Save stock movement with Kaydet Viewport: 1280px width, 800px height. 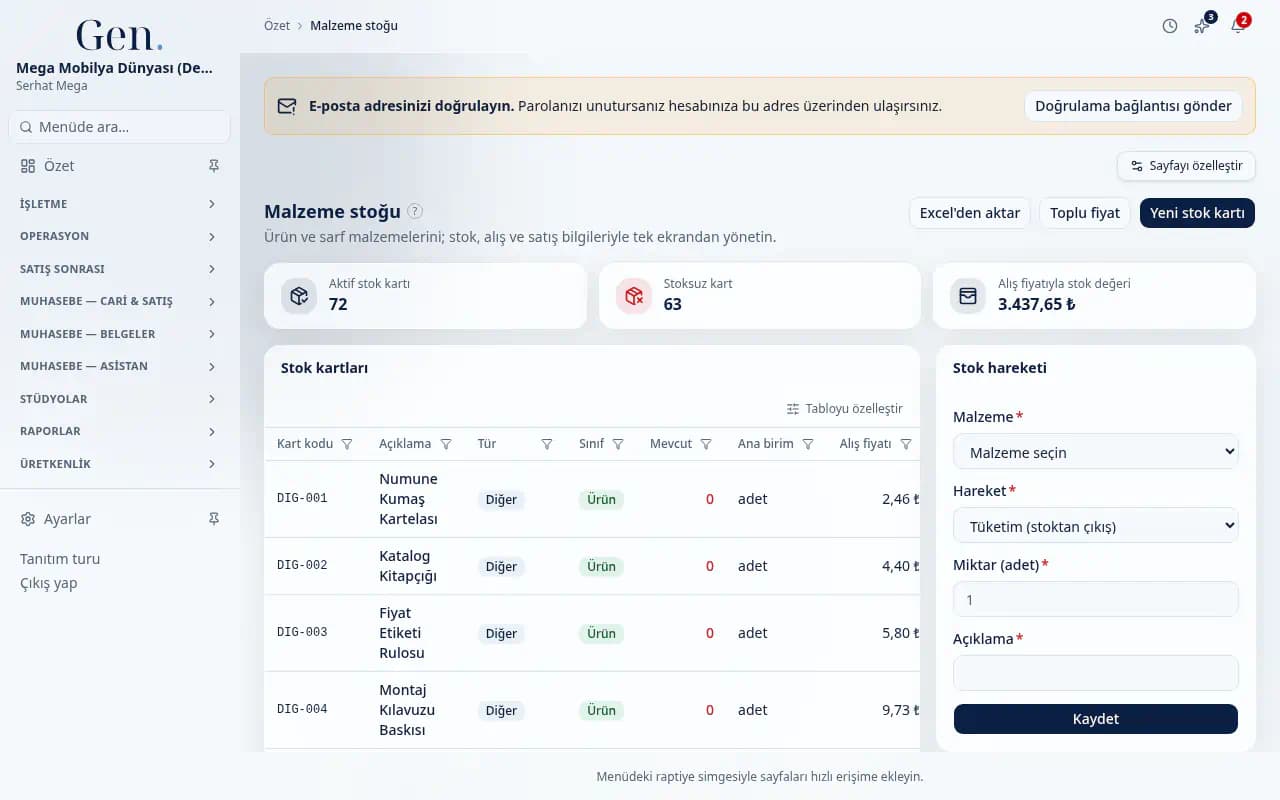[1096, 719]
